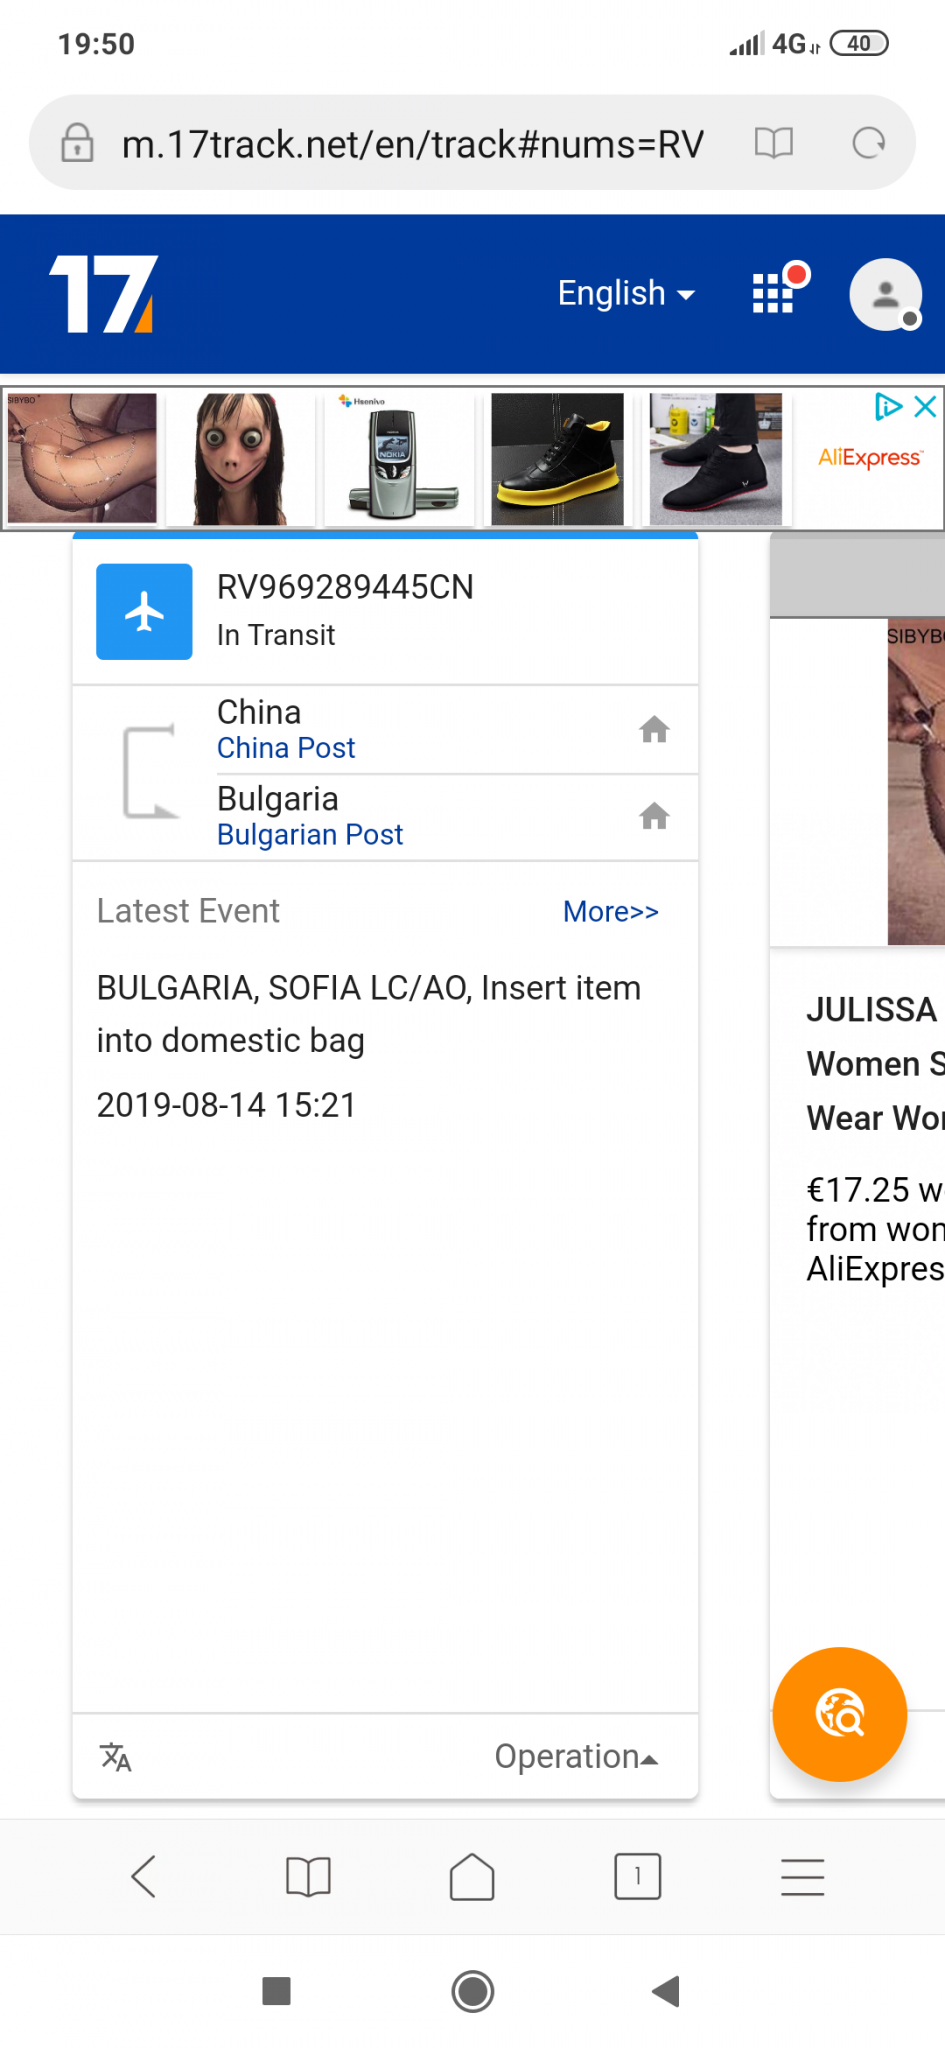Expand the English language dropdown
The image size is (945, 2048).
[x=626, y=293]
